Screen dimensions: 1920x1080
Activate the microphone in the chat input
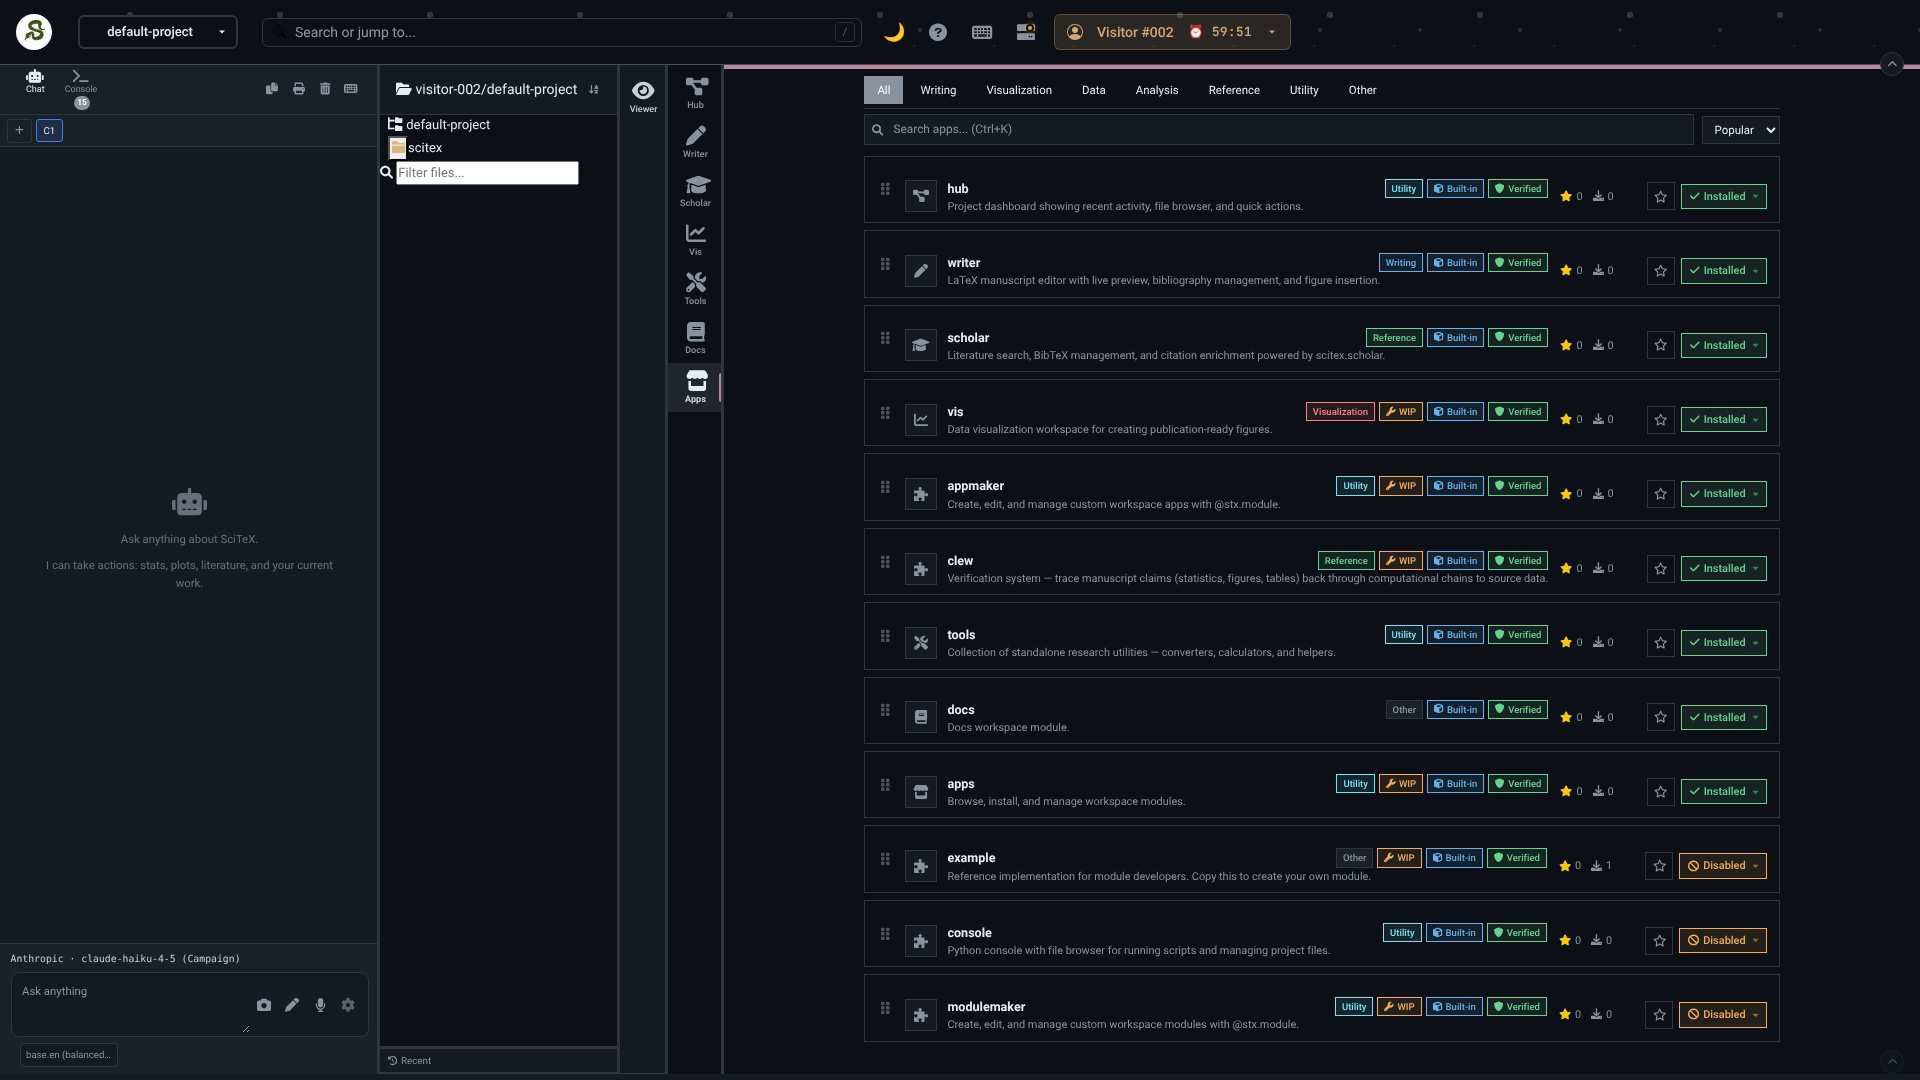320,1005
